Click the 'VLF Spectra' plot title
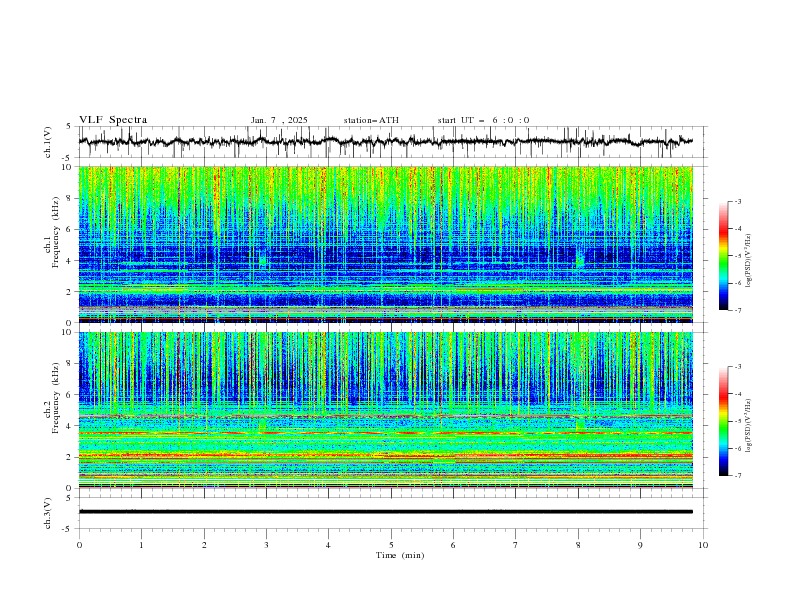 pos(113,120)
